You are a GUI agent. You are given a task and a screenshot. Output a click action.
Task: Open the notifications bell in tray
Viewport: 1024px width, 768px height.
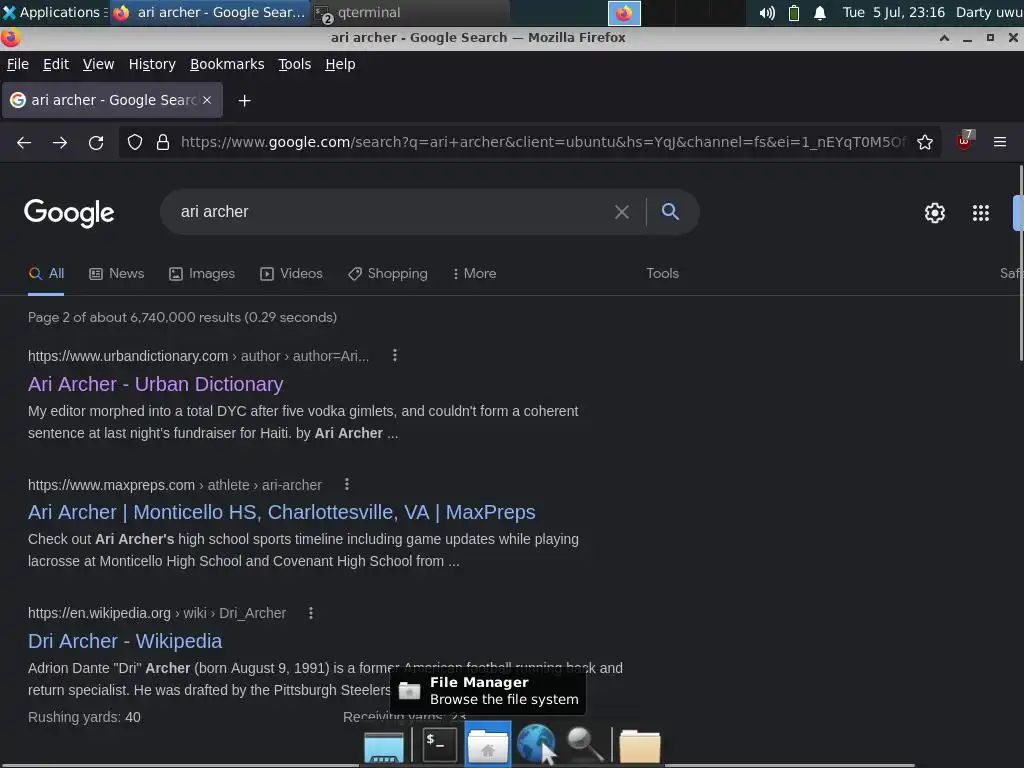tap(820, 12)
